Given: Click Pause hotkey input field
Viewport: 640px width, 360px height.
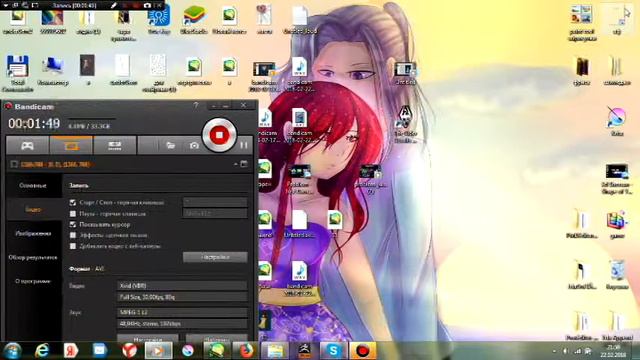Looking at the screenshot, I should coord(215,213).
